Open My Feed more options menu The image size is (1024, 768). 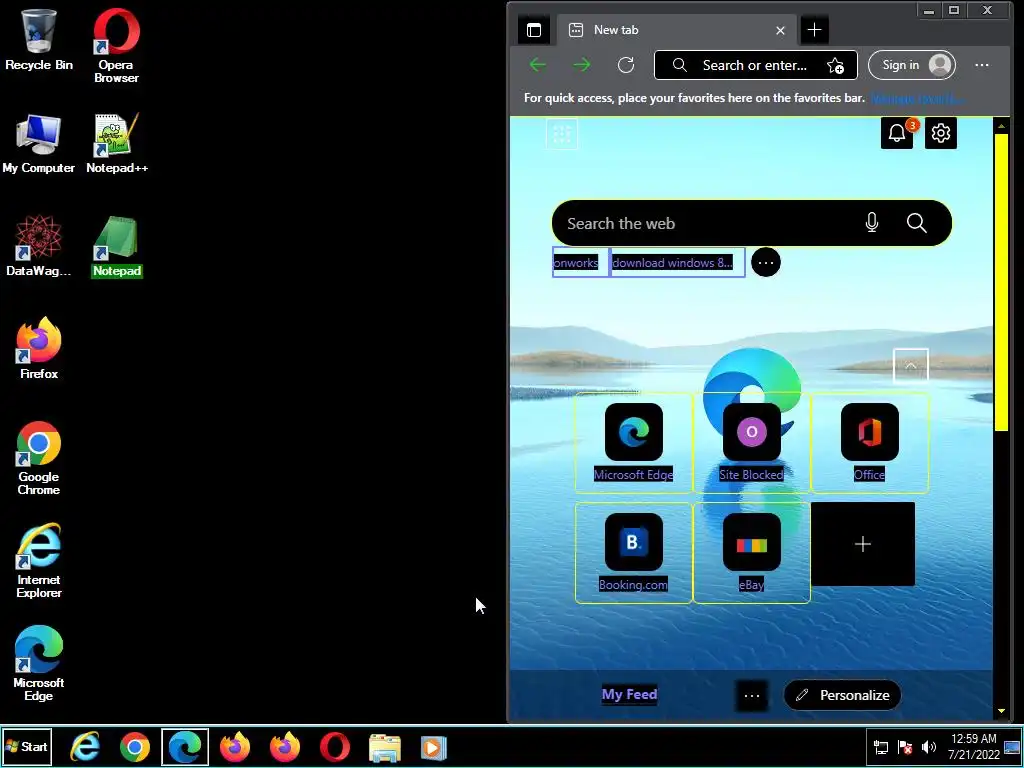point(752,696)
